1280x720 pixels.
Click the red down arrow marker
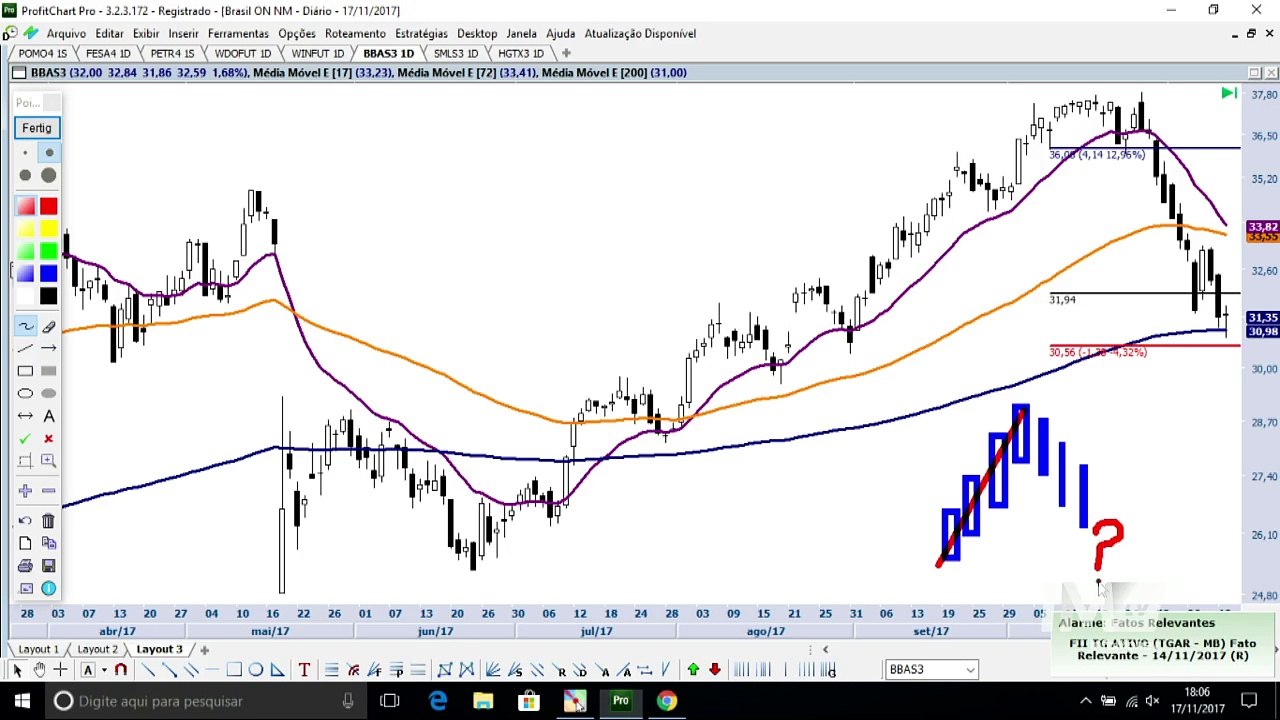(715, 670)
